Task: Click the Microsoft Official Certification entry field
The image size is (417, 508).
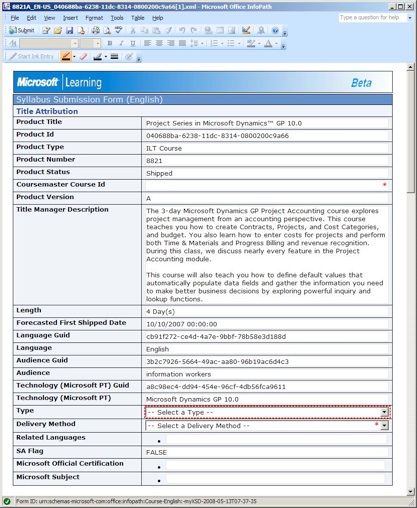Action: (x=275, y=466)
